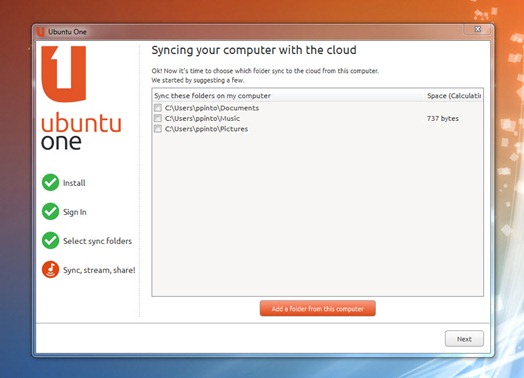Click Add a folder from this computer

[x=317, y=308]
